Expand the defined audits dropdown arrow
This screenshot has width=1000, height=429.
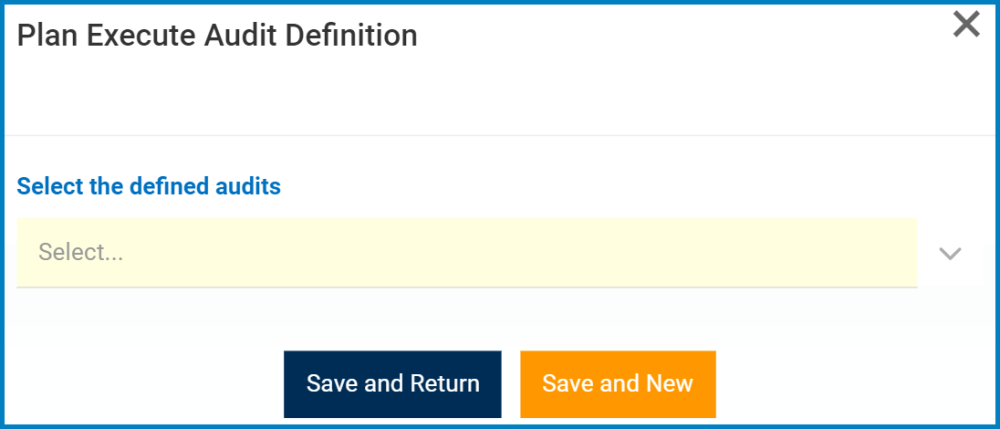950,253
